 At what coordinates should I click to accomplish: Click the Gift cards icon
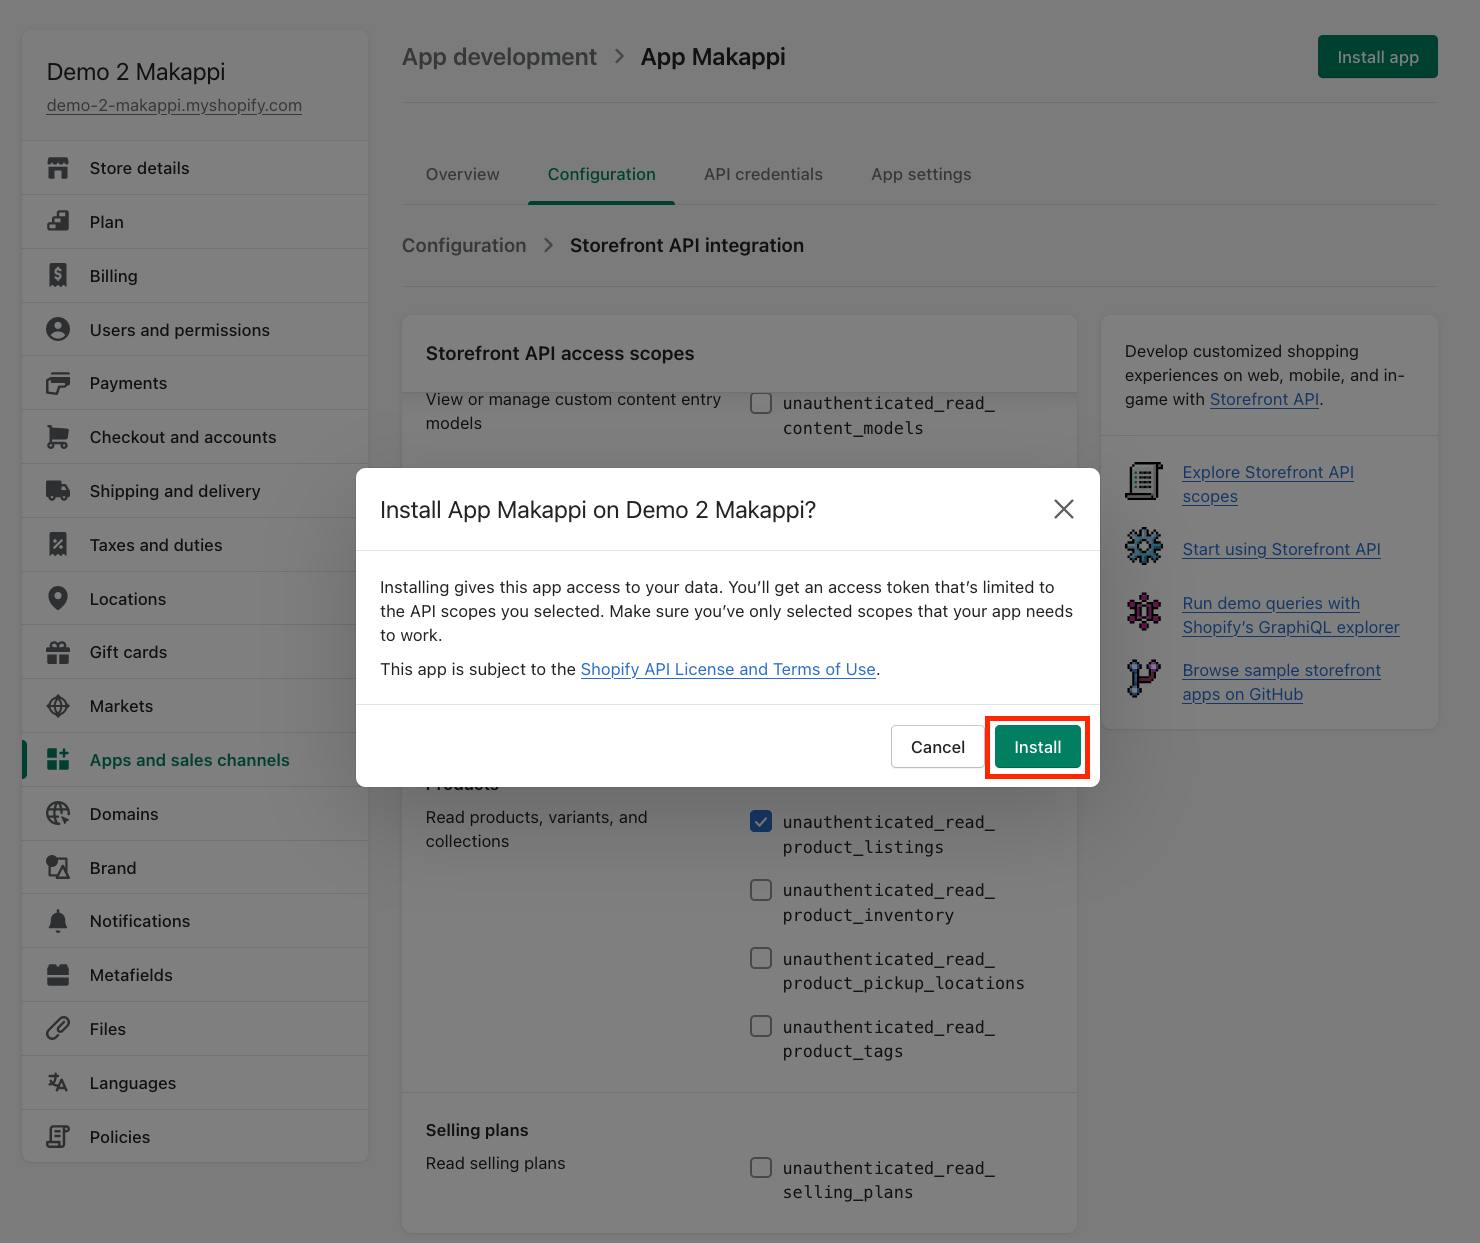(x=58, y=652)
